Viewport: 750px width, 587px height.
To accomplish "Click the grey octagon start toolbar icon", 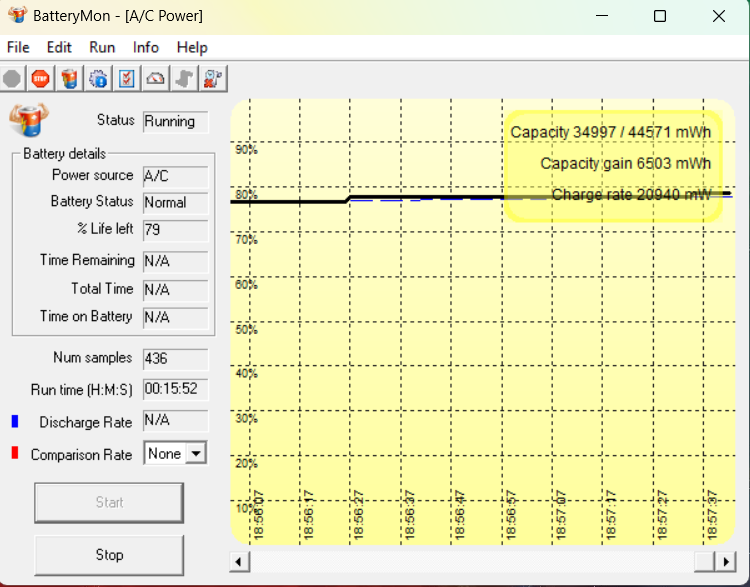I will pyautogui.click(x=12, y=78).
